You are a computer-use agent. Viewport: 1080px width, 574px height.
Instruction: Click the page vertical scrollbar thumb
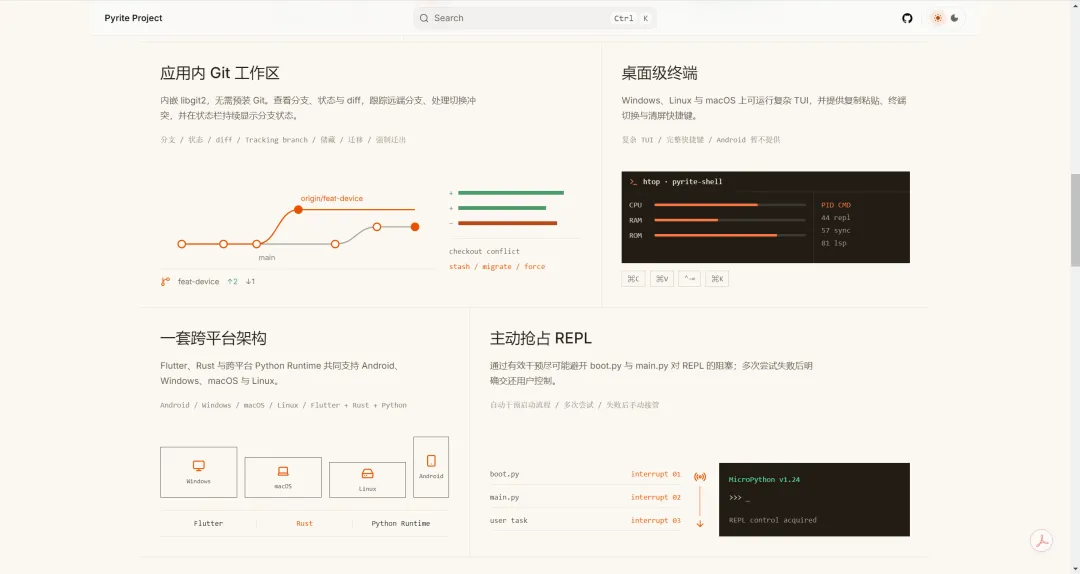pos(1074,219)
